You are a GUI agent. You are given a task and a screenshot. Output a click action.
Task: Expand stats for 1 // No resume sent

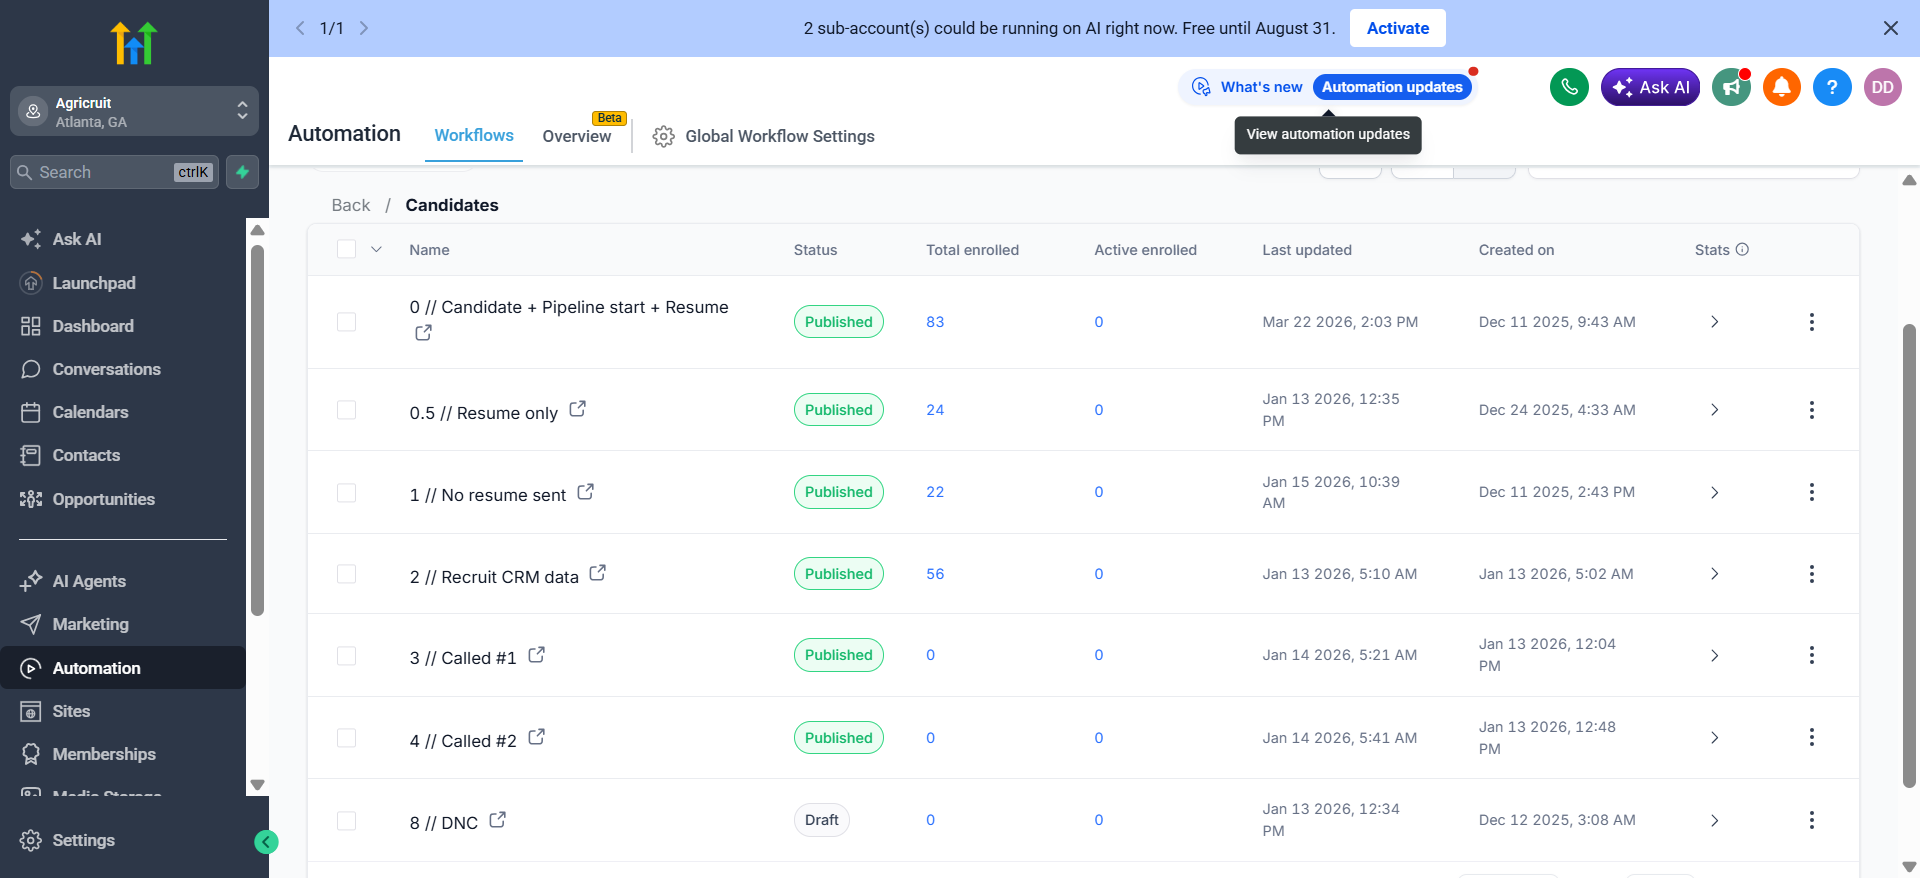pos(1714,492)
